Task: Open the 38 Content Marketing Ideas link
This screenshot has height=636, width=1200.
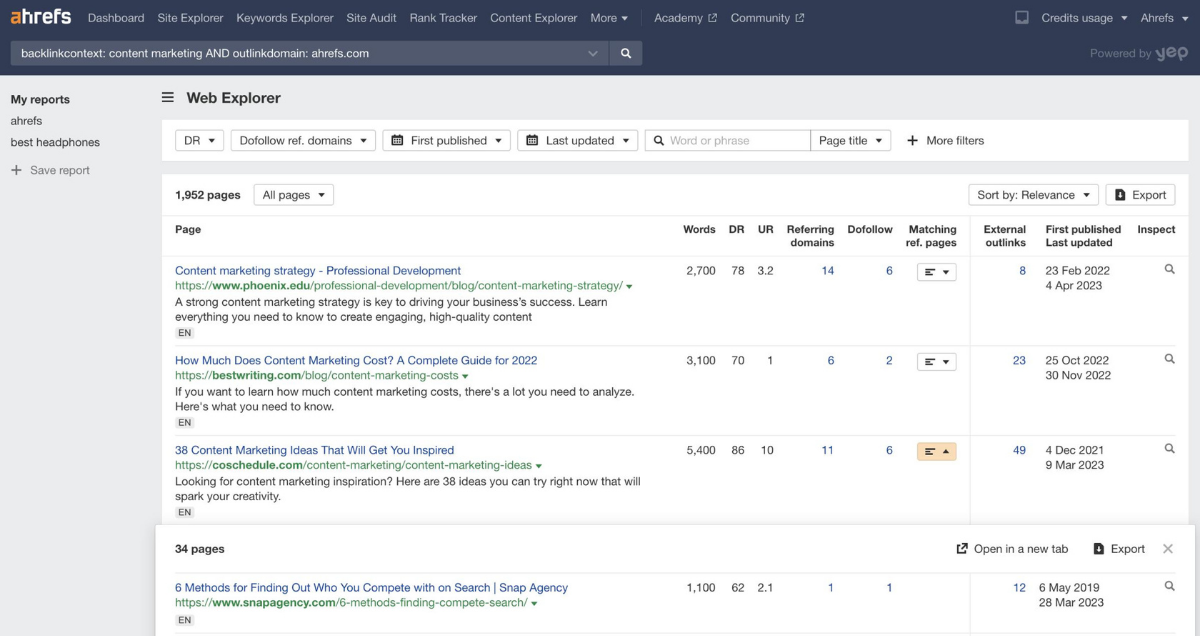Action: point(314,450)
